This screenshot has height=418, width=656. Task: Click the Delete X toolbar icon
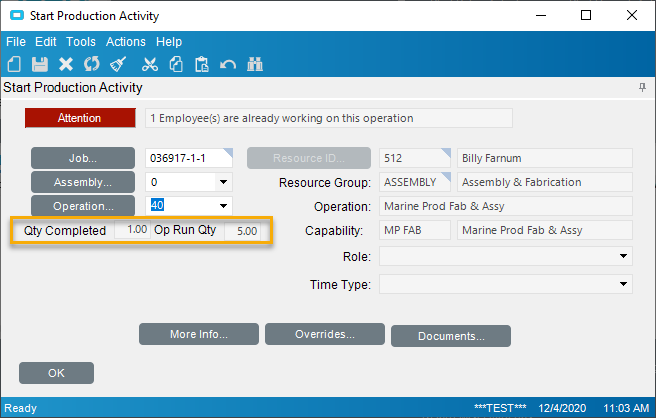pos(66,64)
